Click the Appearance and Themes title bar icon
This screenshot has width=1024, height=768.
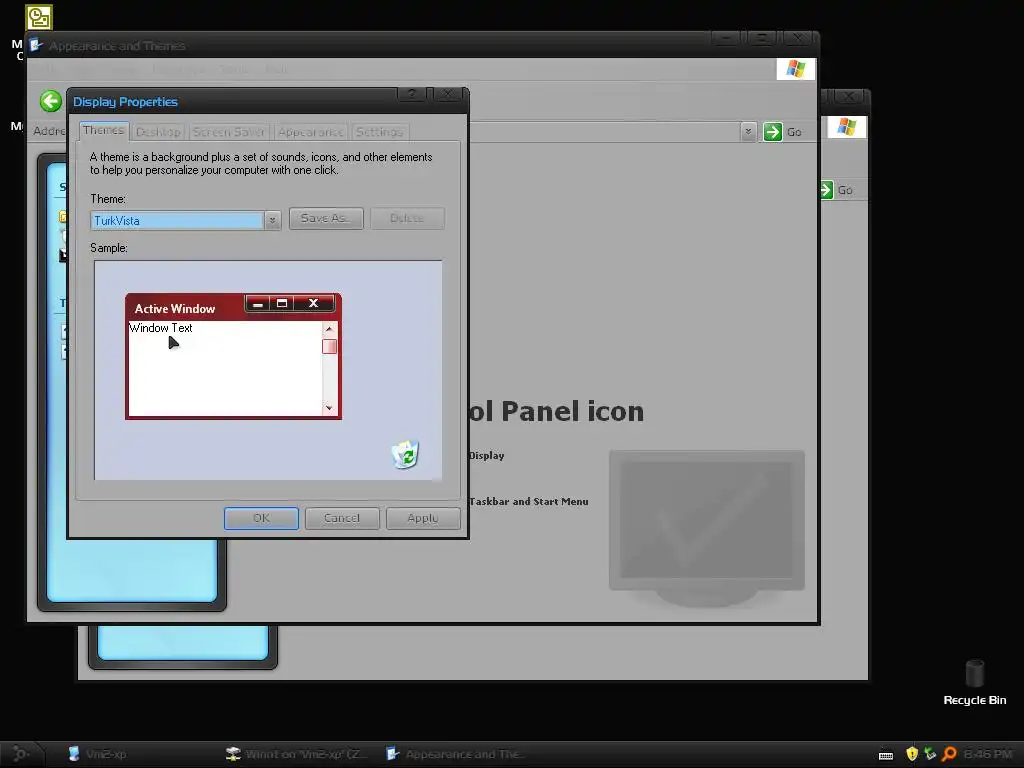[36, 45]
